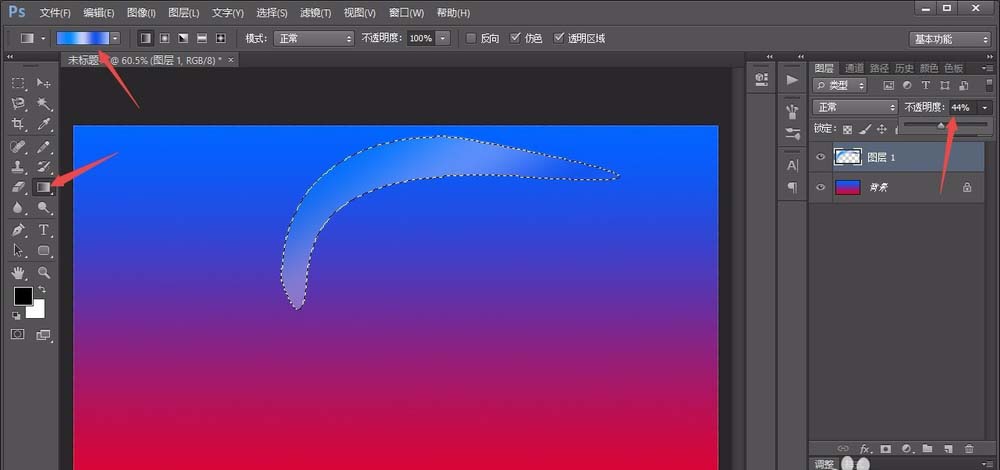Switch to the 通道 panel tab
1000x470 pixels.
tap(853, 68)
